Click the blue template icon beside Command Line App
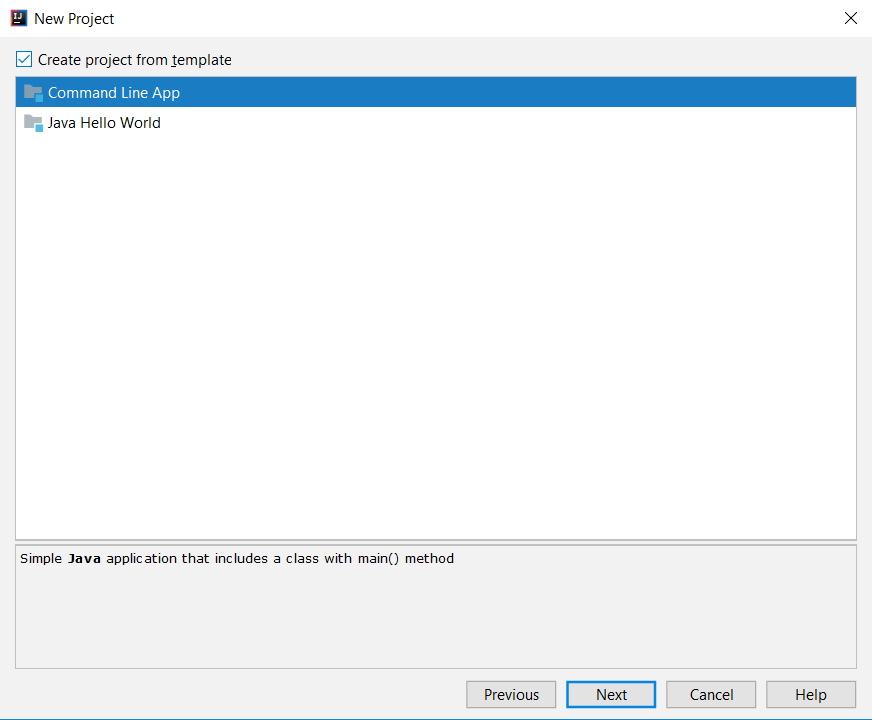The width and height of the screenshot is (872, 720). click(32, 92)
